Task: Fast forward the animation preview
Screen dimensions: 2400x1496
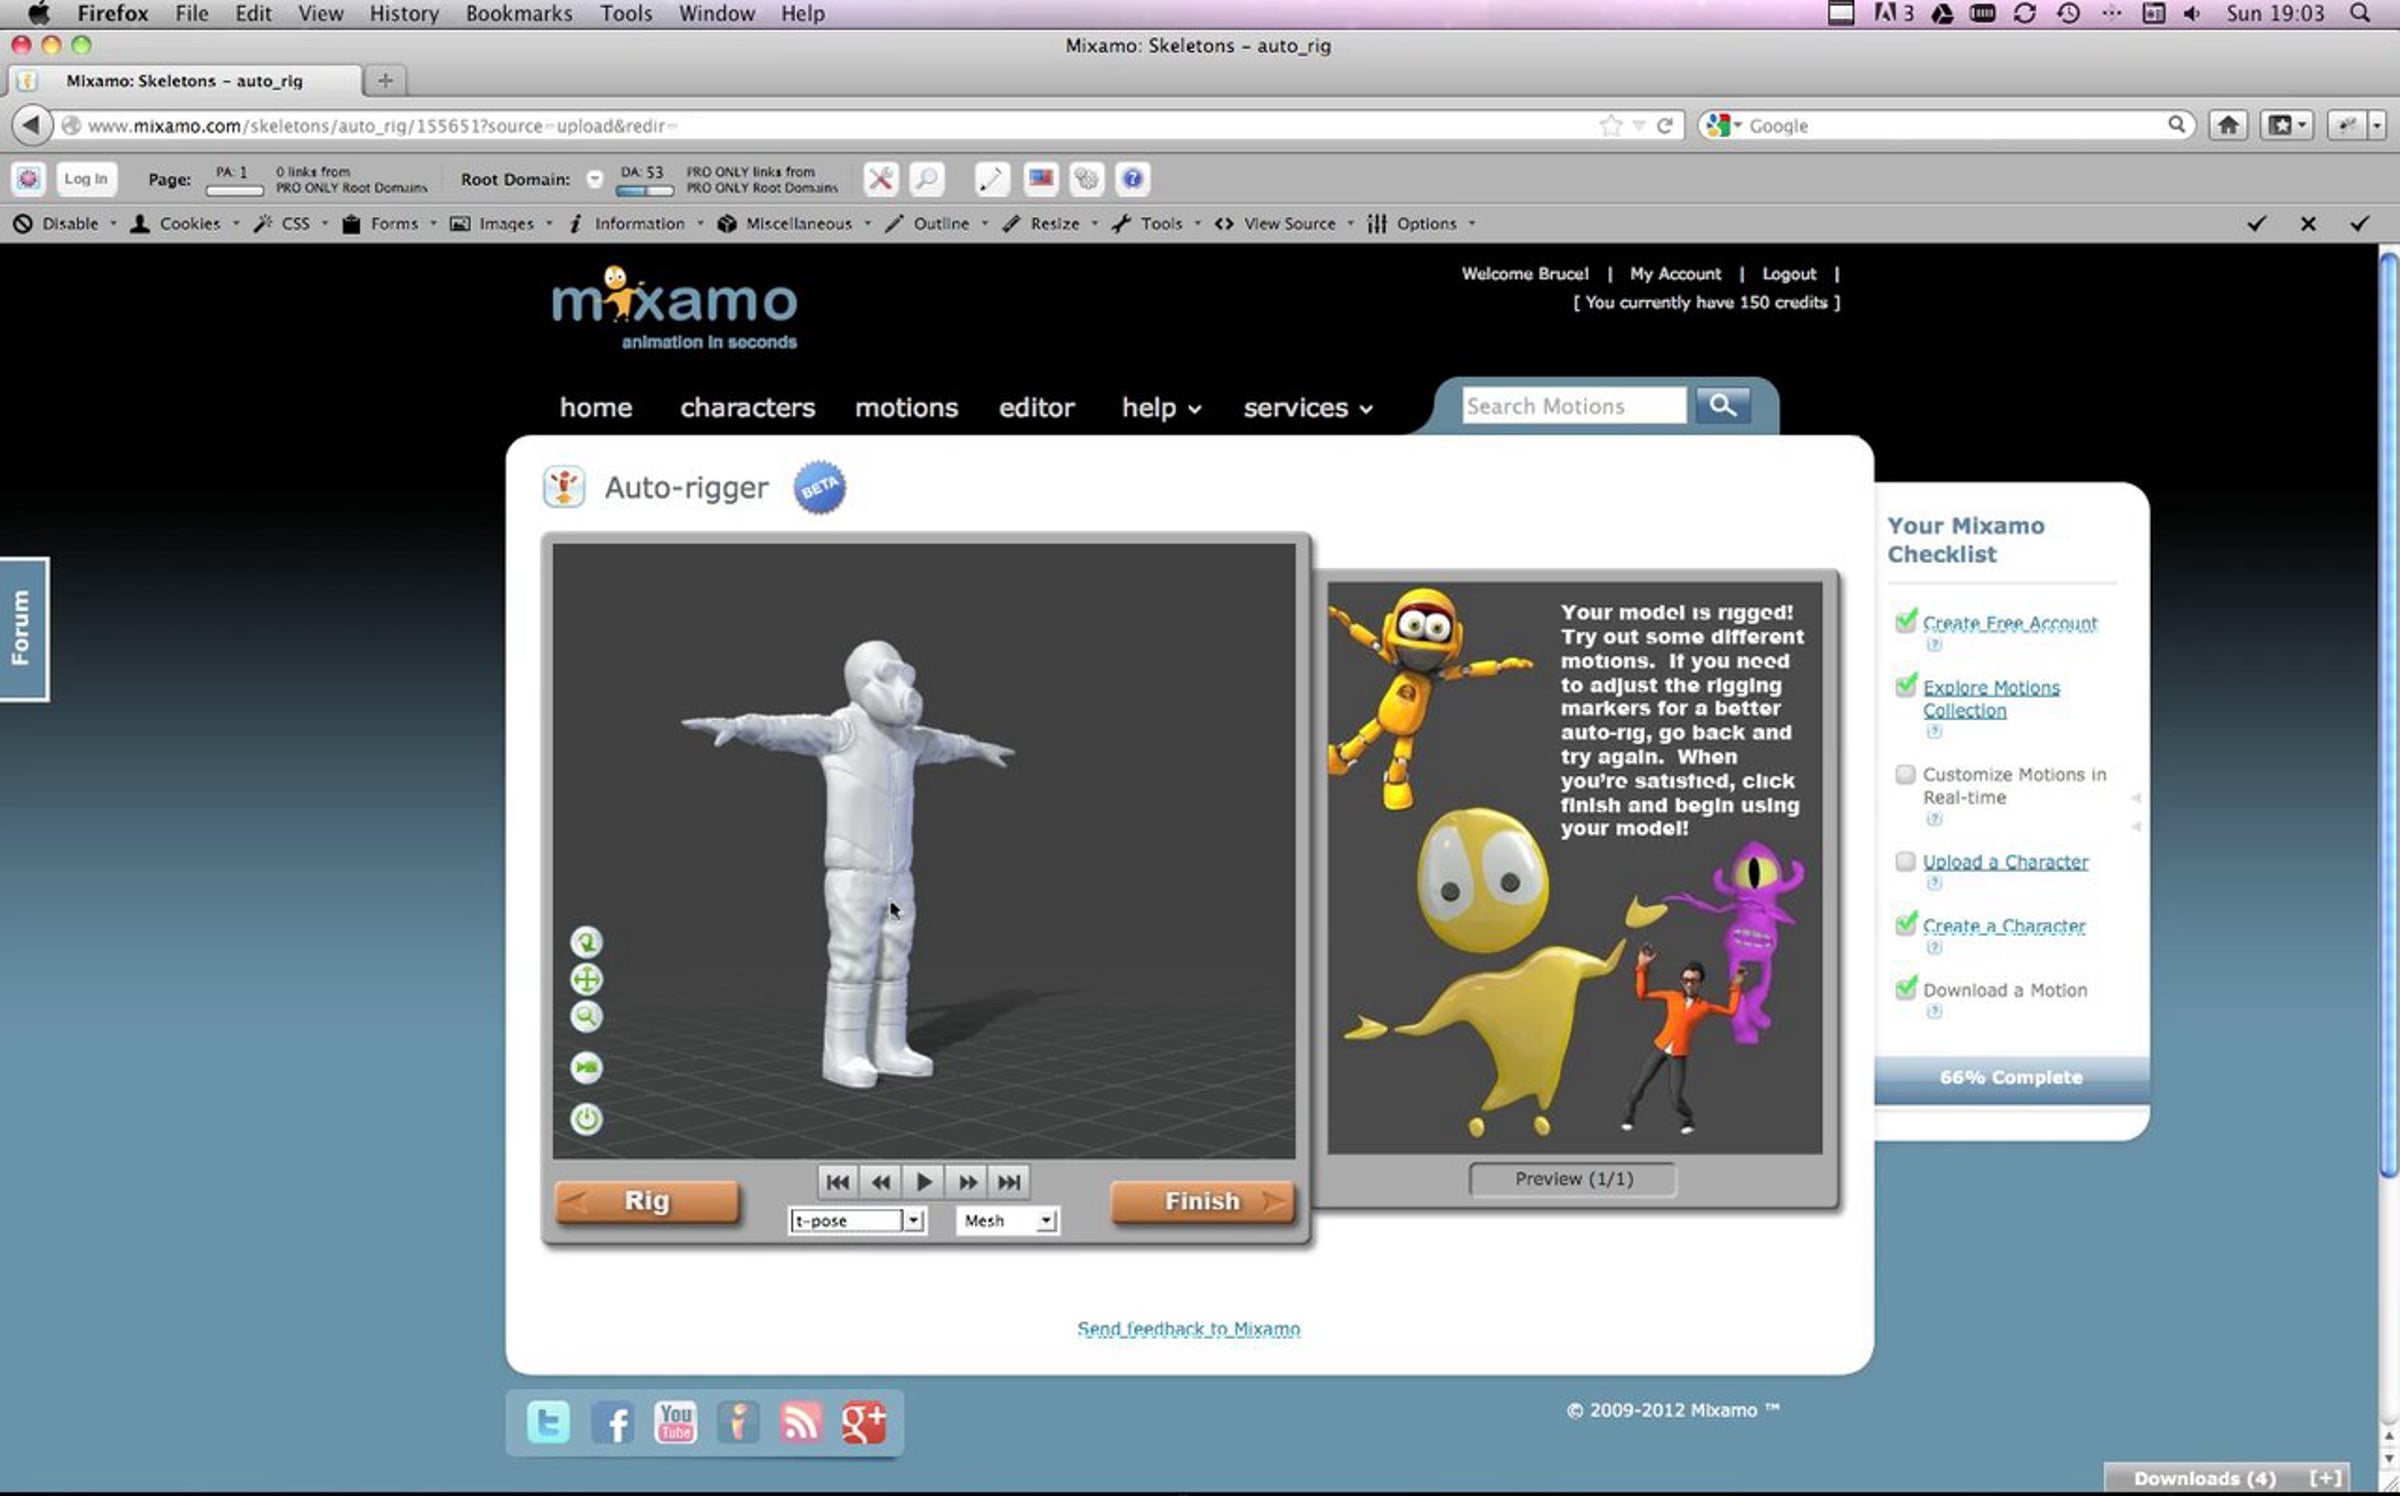Action: click(x=967, y=1182)
